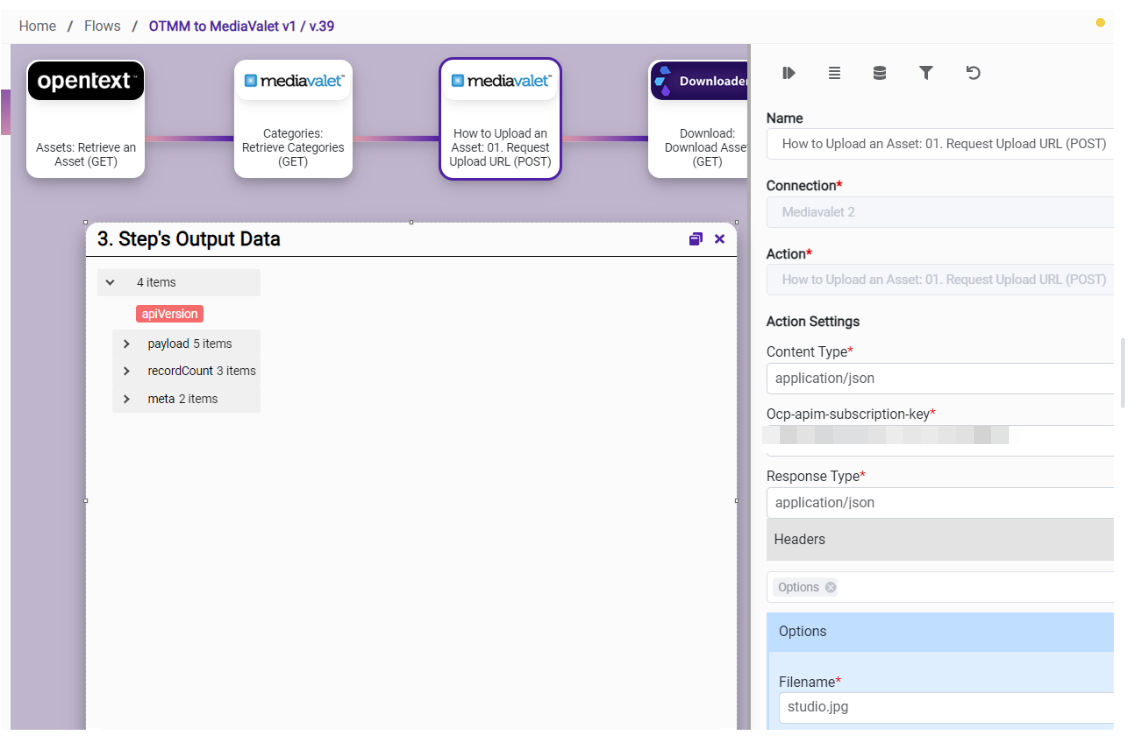Expand the recordCount 3 items node
The image size is (1144, 749).
coord(127,371)
